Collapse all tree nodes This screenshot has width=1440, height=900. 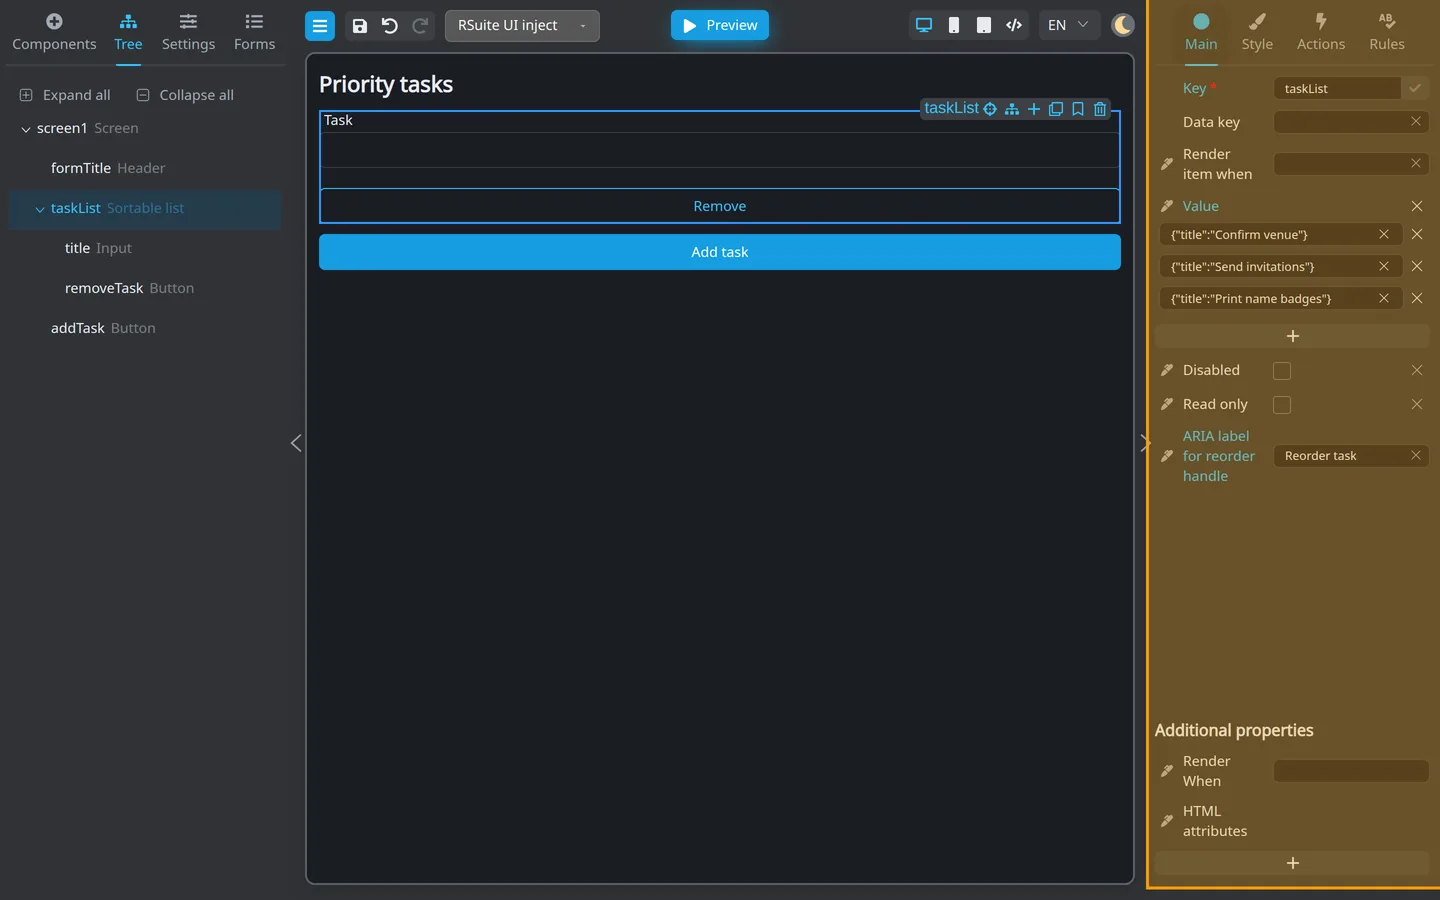click(185, 95)
